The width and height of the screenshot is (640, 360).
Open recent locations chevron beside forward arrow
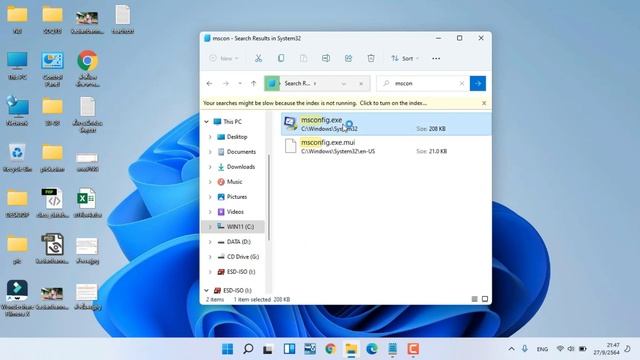(x=240, y=83)
